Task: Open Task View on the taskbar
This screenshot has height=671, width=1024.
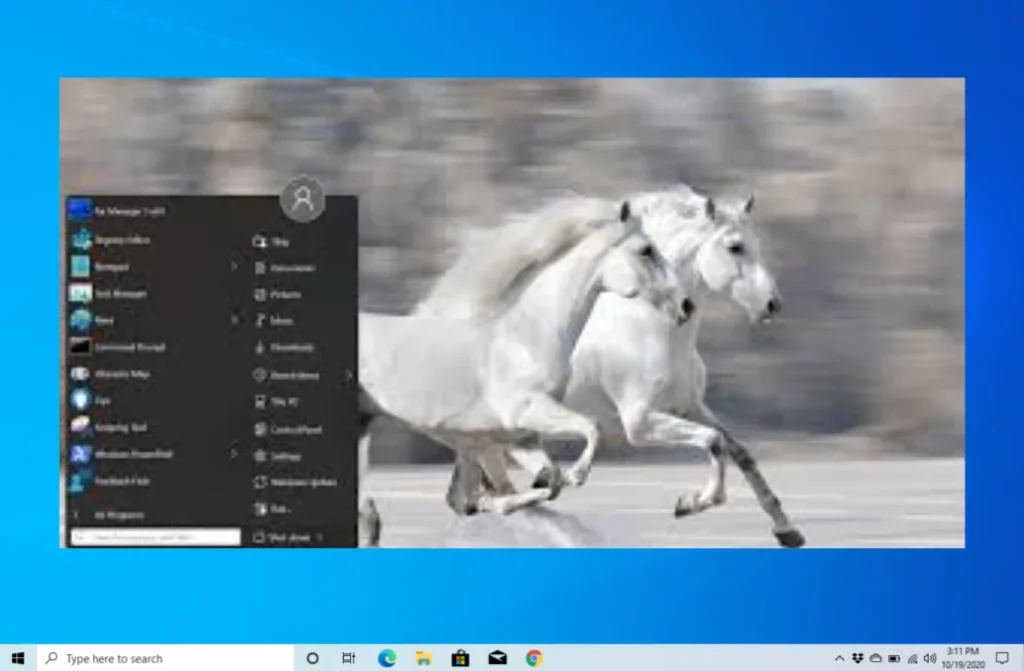Action: [x=348, y=658]
